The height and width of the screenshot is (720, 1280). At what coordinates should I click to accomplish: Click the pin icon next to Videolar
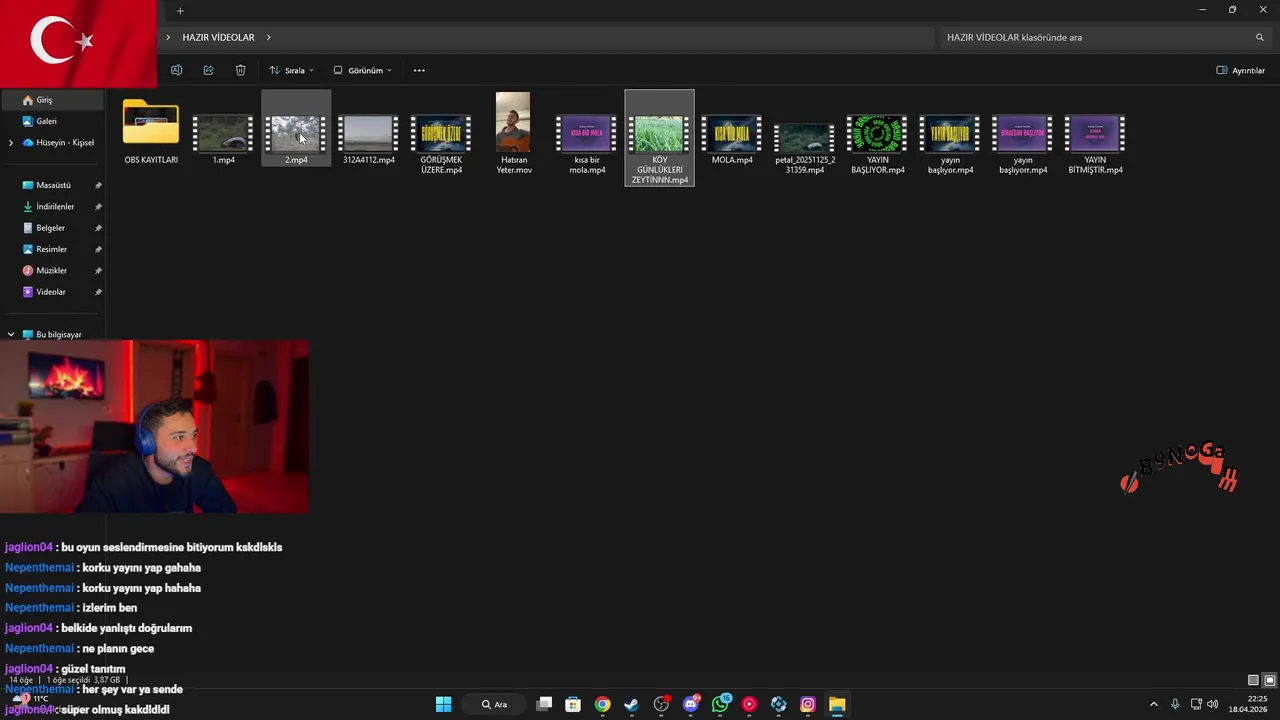click(x=98, y=292)
